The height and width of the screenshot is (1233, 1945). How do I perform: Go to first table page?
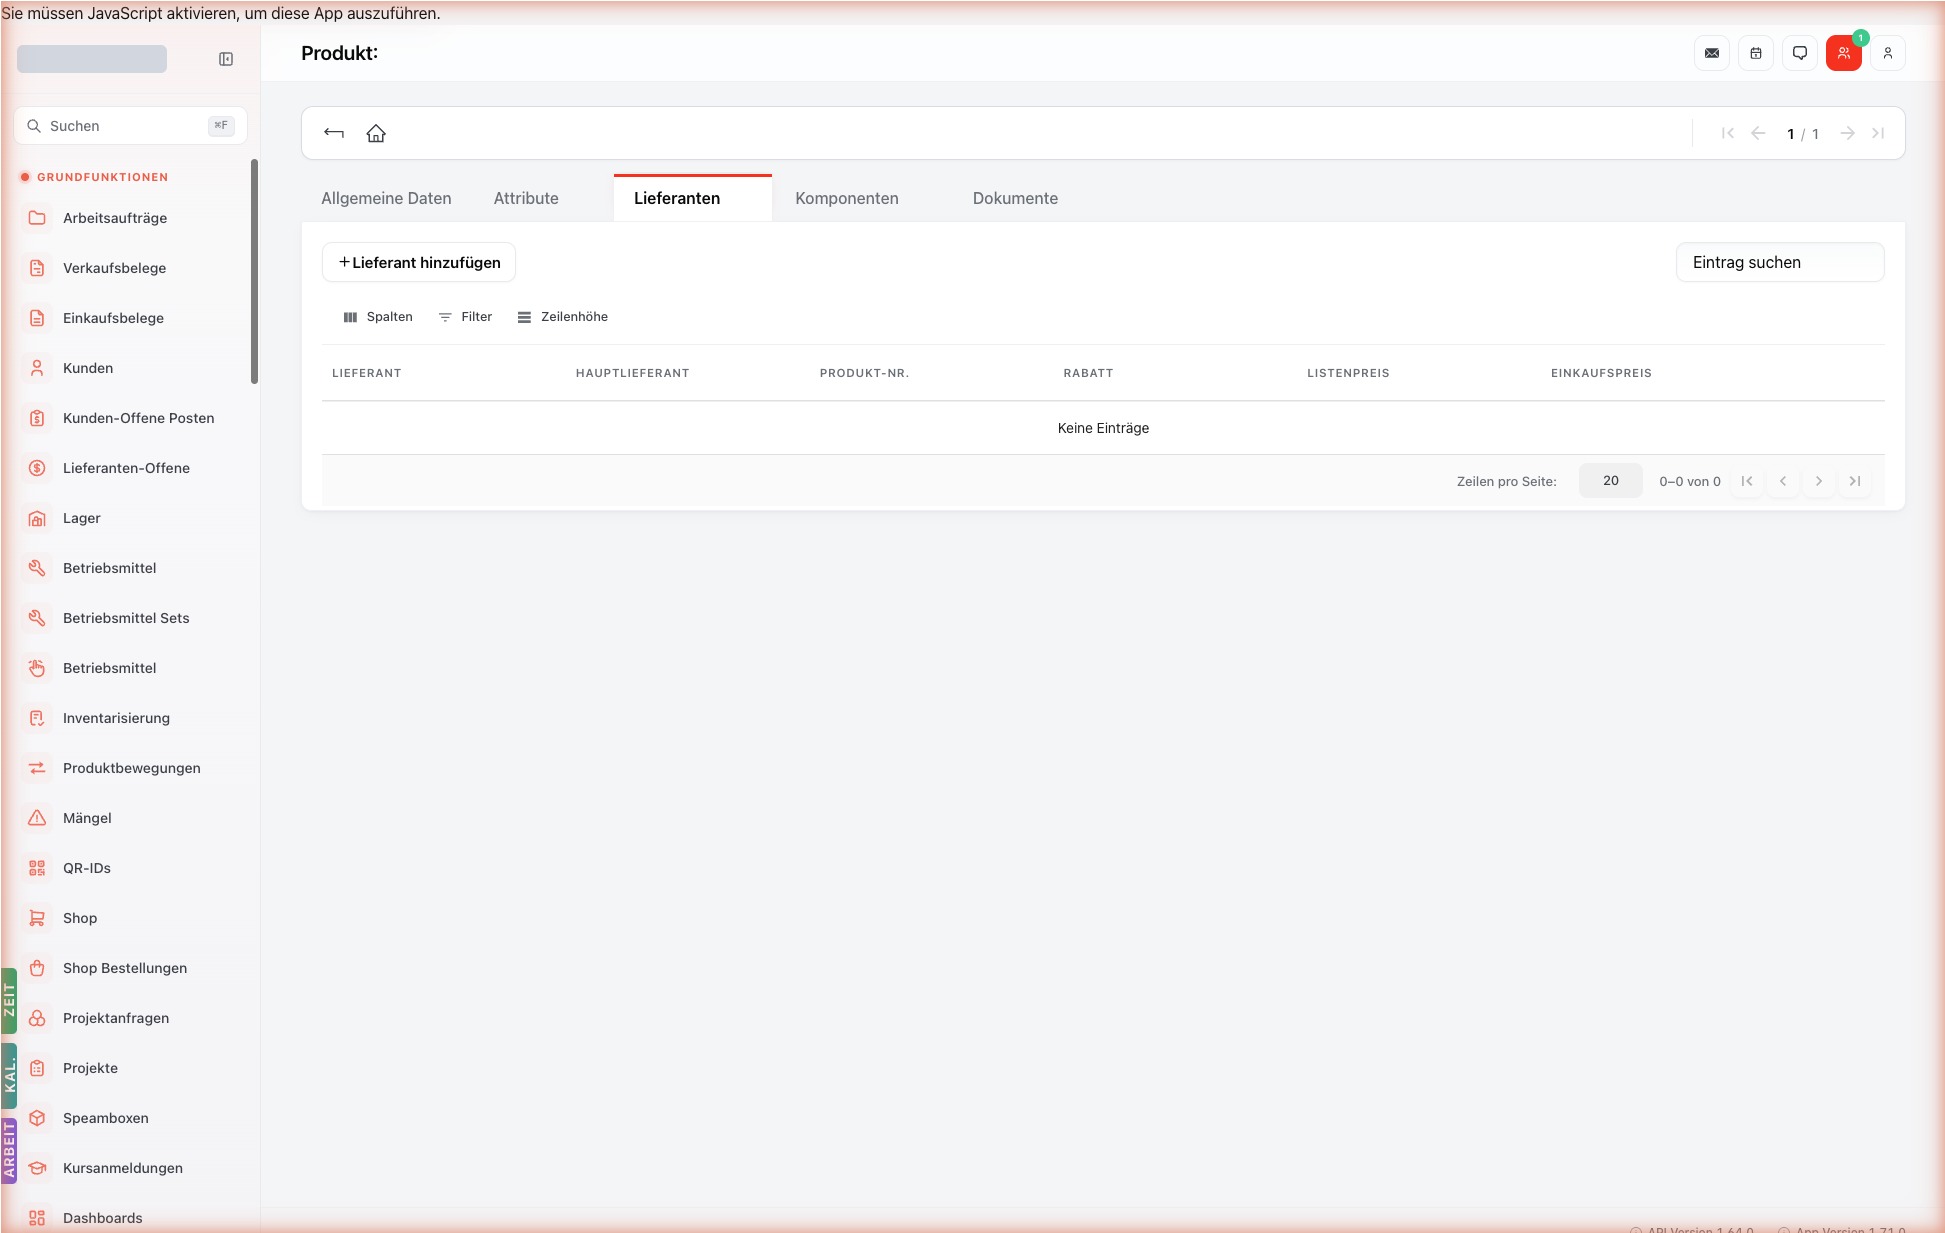tap(1747, 481)
